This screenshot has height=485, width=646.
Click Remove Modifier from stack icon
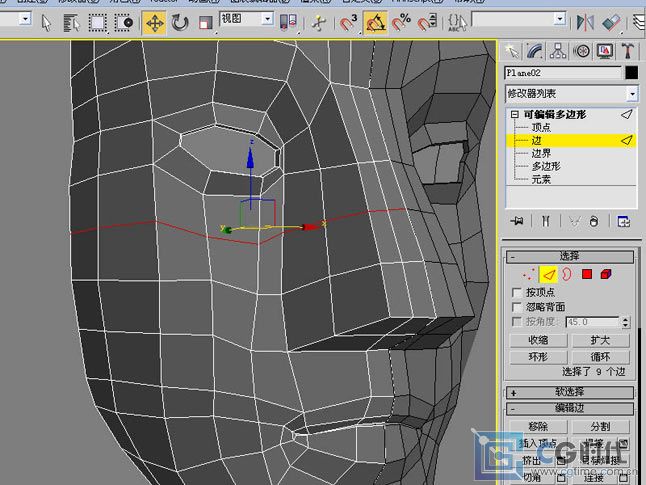pos(594,222)
